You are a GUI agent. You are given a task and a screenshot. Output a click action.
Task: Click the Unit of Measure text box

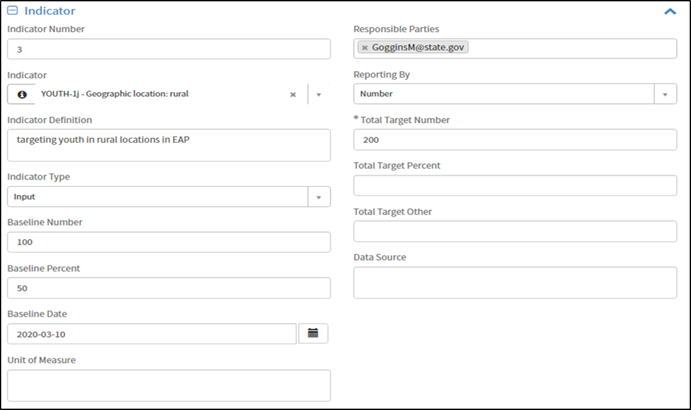[168, 385]
